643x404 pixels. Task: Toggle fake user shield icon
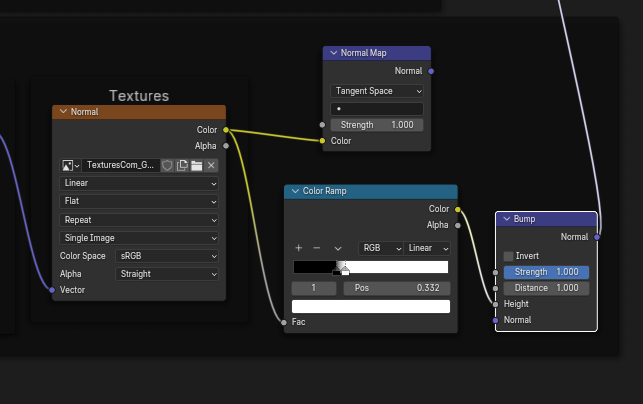point(168,165)
